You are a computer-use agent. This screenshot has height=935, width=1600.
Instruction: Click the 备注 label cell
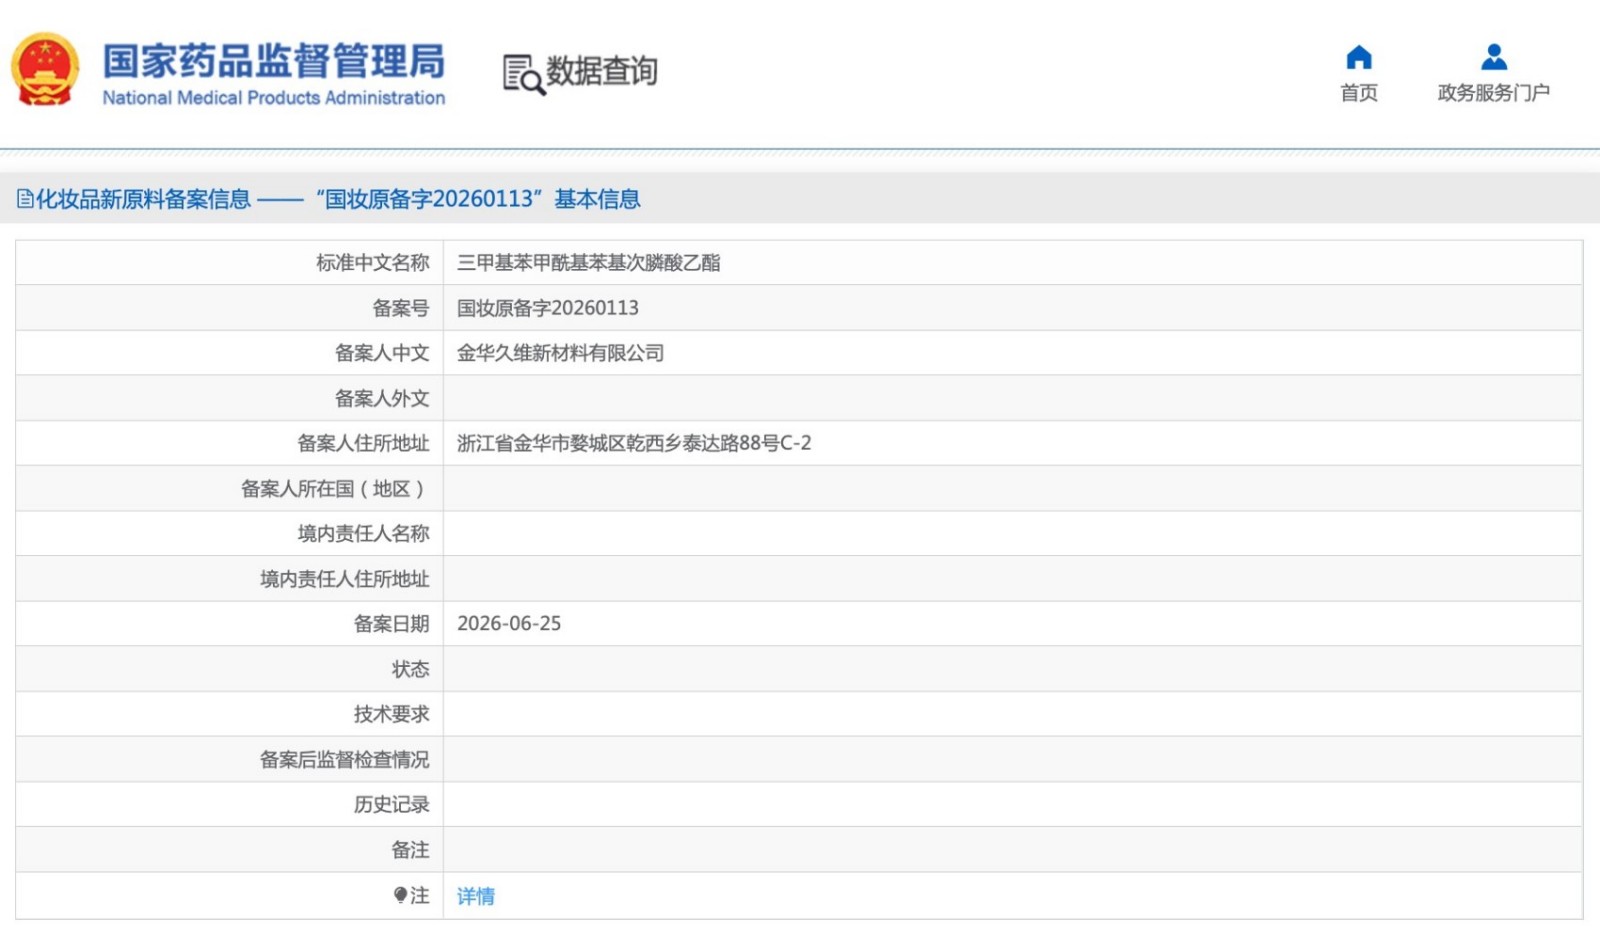pyautogui.click(x=230, y=850)
